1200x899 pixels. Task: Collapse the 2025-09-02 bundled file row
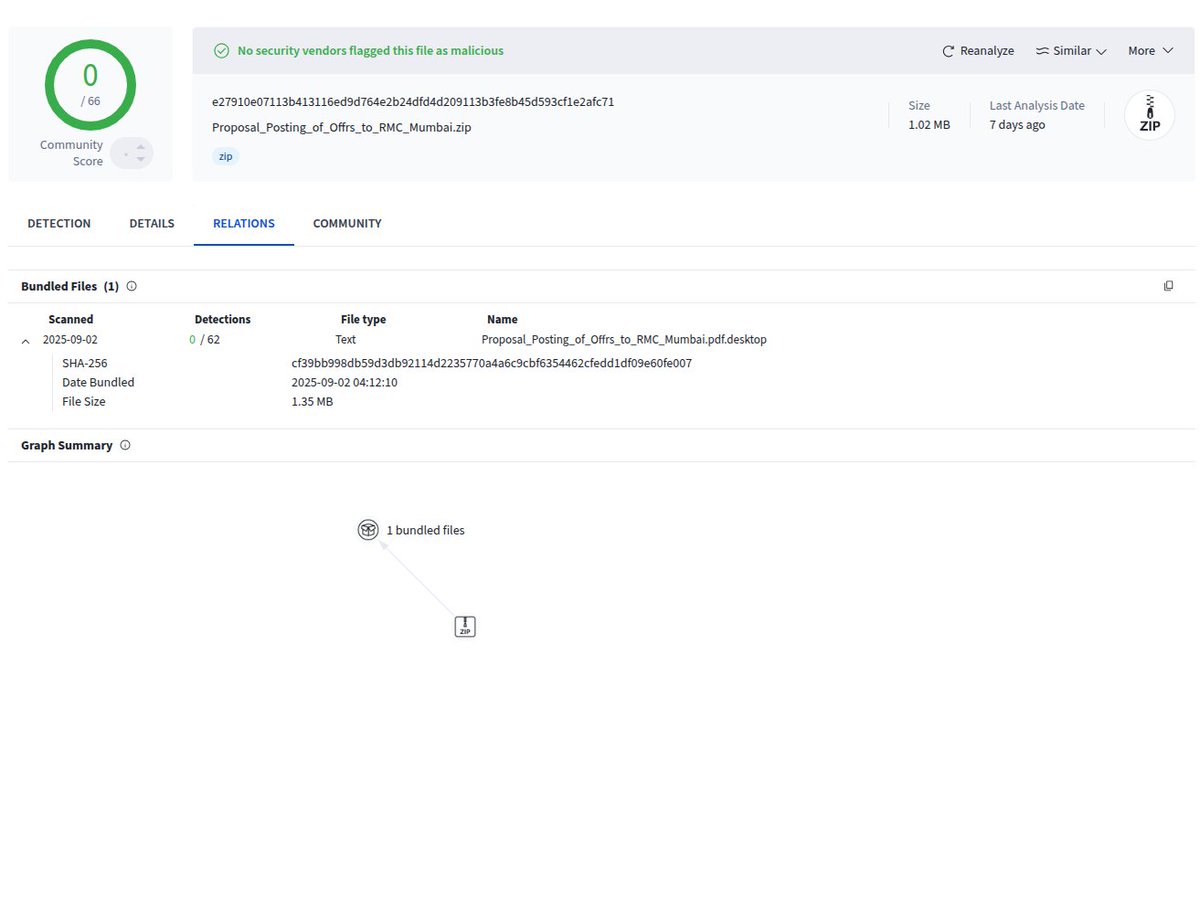(25, 340)
